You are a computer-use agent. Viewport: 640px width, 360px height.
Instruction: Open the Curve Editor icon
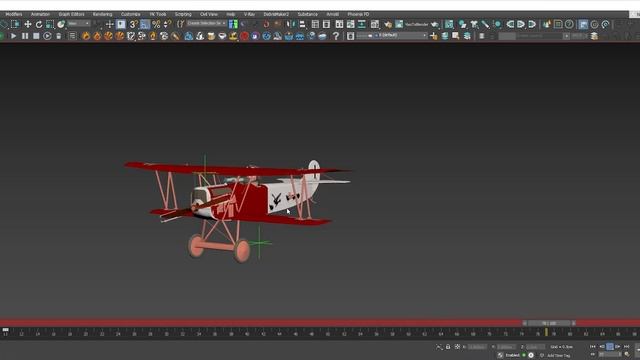[351, 24]
